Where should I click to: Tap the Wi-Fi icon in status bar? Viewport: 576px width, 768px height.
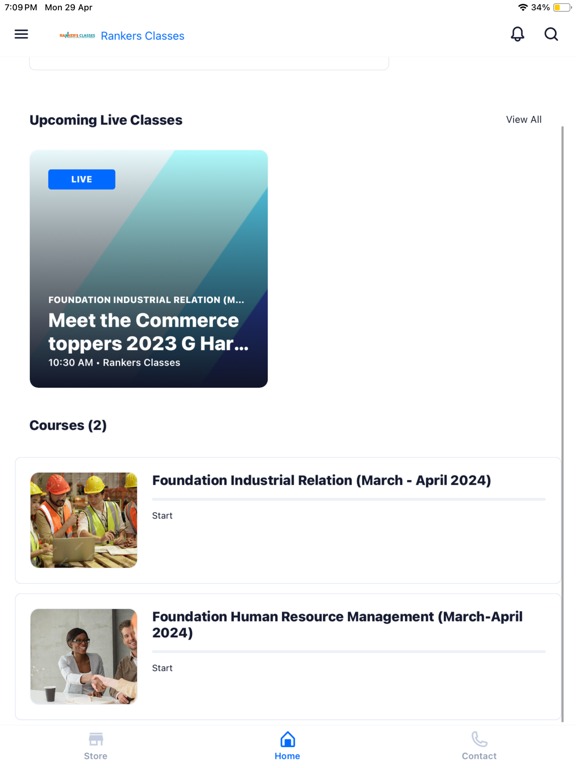[523, 7]
